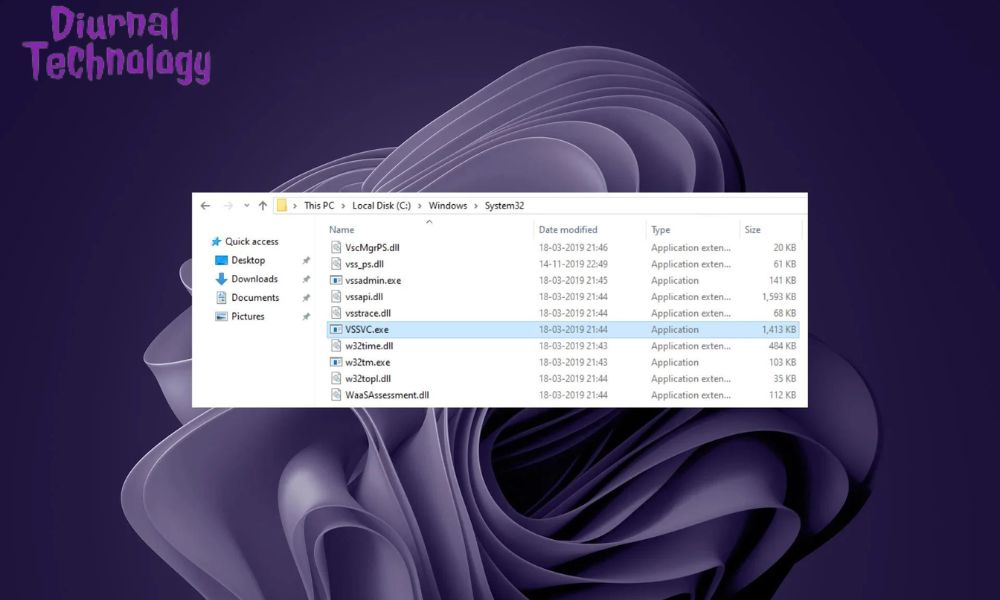The width and height of the screenshot is (1000, 600).
Task: Sort files by Date modified column
Action: tap(567, 230)
